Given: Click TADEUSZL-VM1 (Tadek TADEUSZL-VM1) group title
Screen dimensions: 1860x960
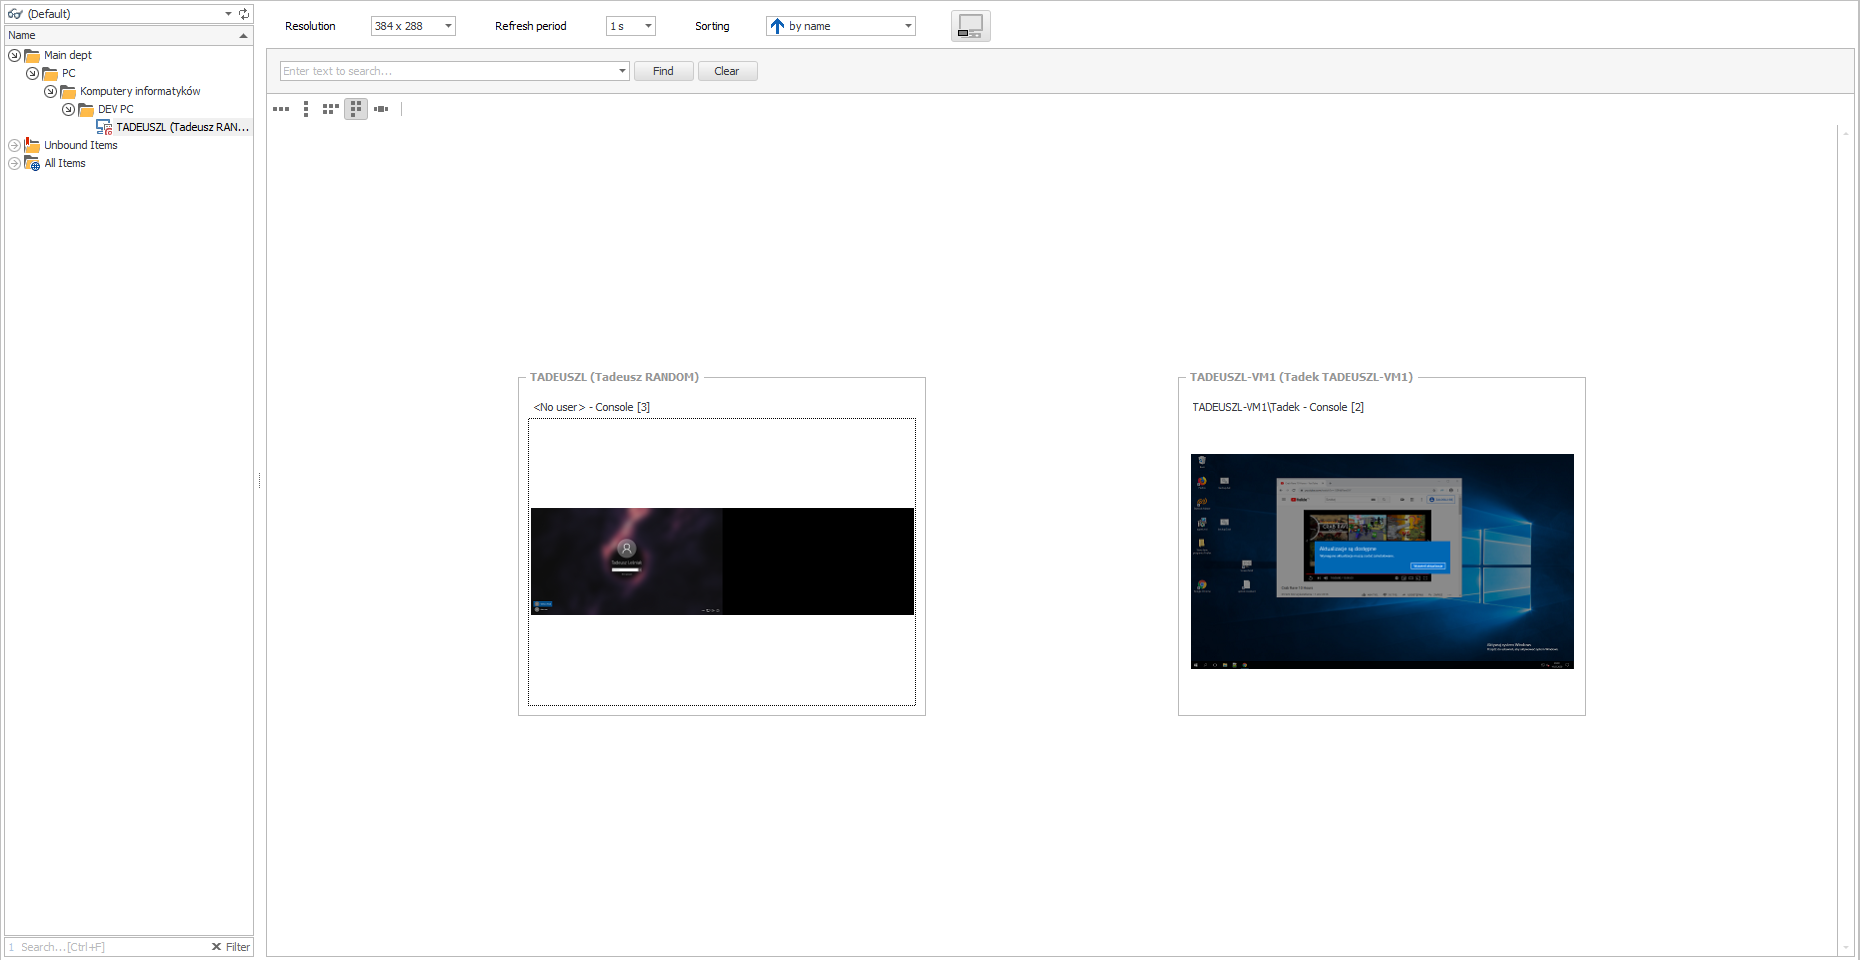Looking at the screenshot, I should (1301, 377).
